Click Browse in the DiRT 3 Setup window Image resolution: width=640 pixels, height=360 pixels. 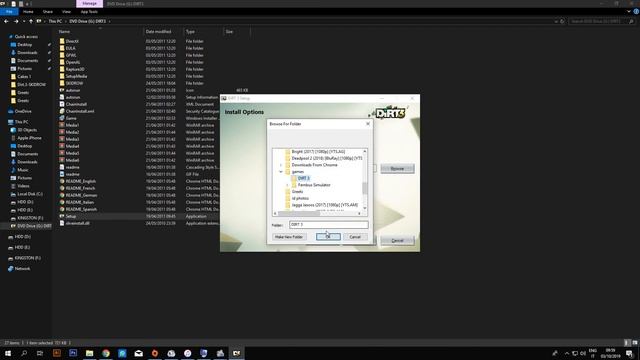click(x=397, y=169)
